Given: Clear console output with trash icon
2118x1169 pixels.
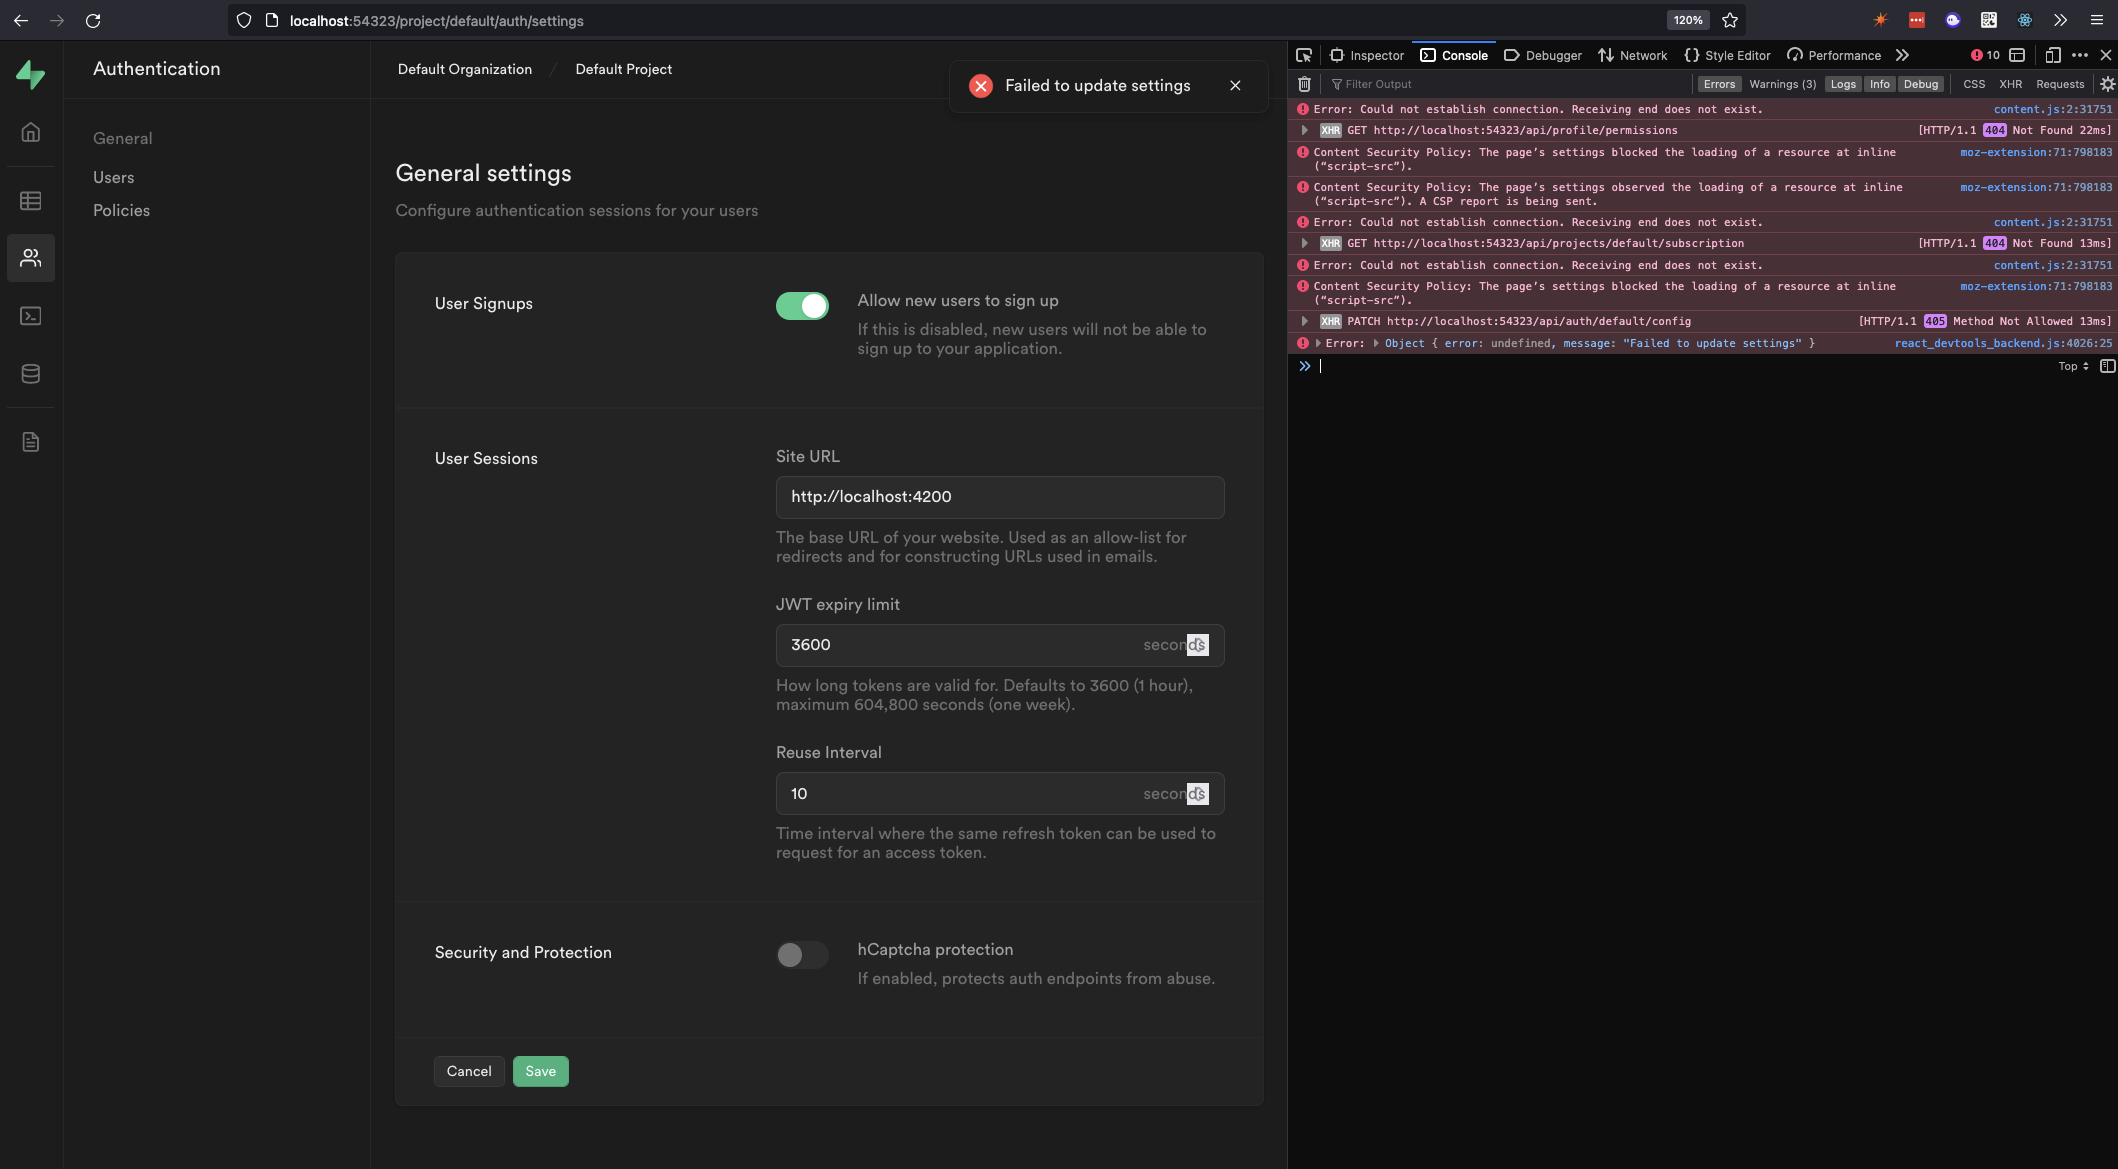Looking at the screenshot, I should pos(1304,84).
